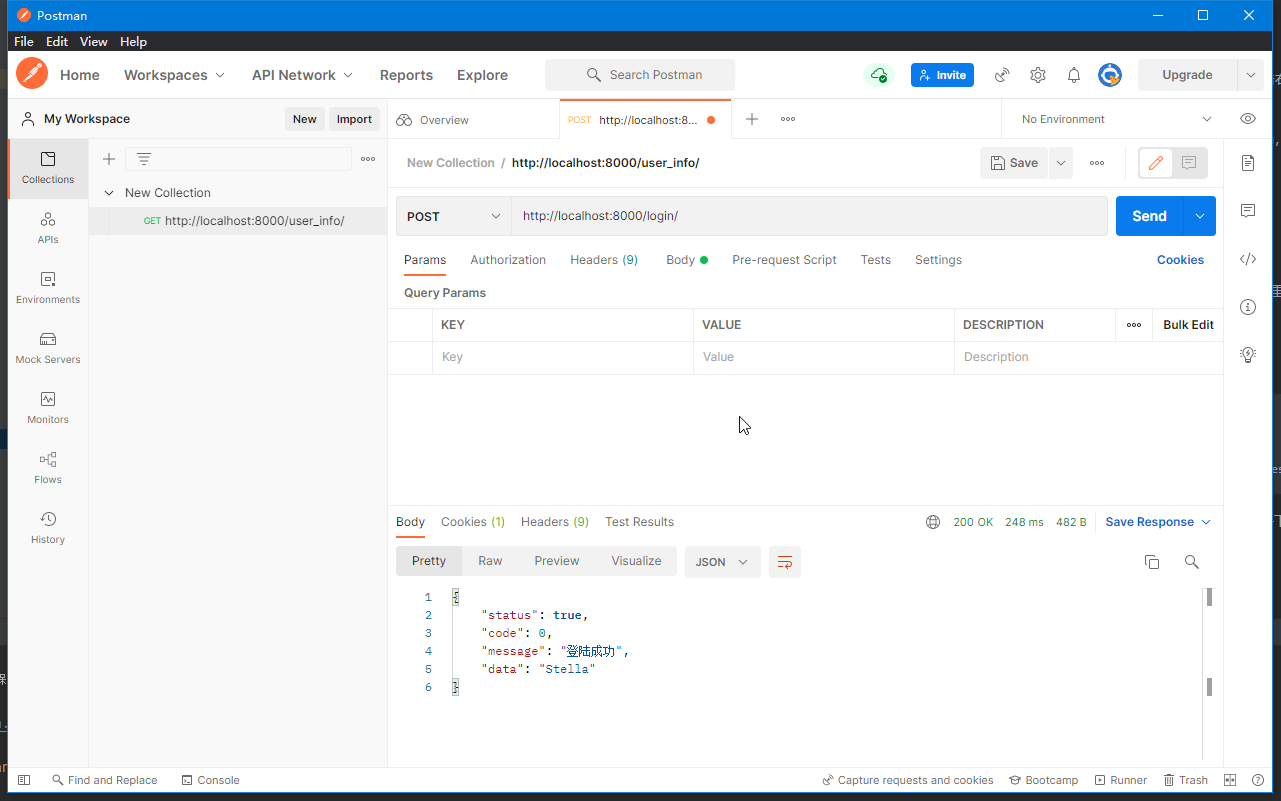Click the Send button
The height and width of the screenshot is (801, 1281).
click(1149, 216)
